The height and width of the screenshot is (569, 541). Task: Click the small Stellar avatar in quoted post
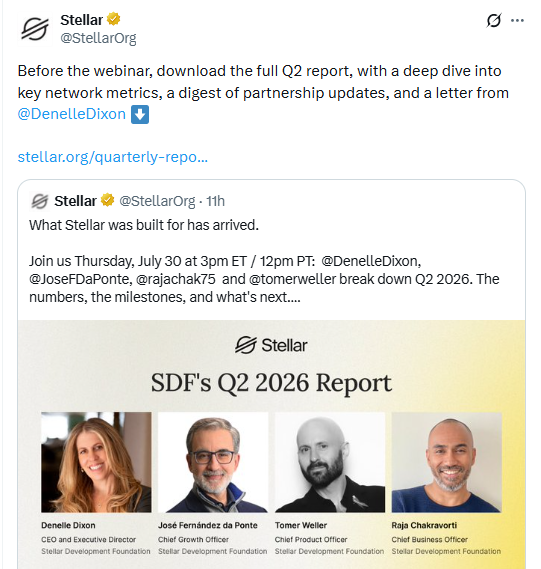tap(40, 201)
